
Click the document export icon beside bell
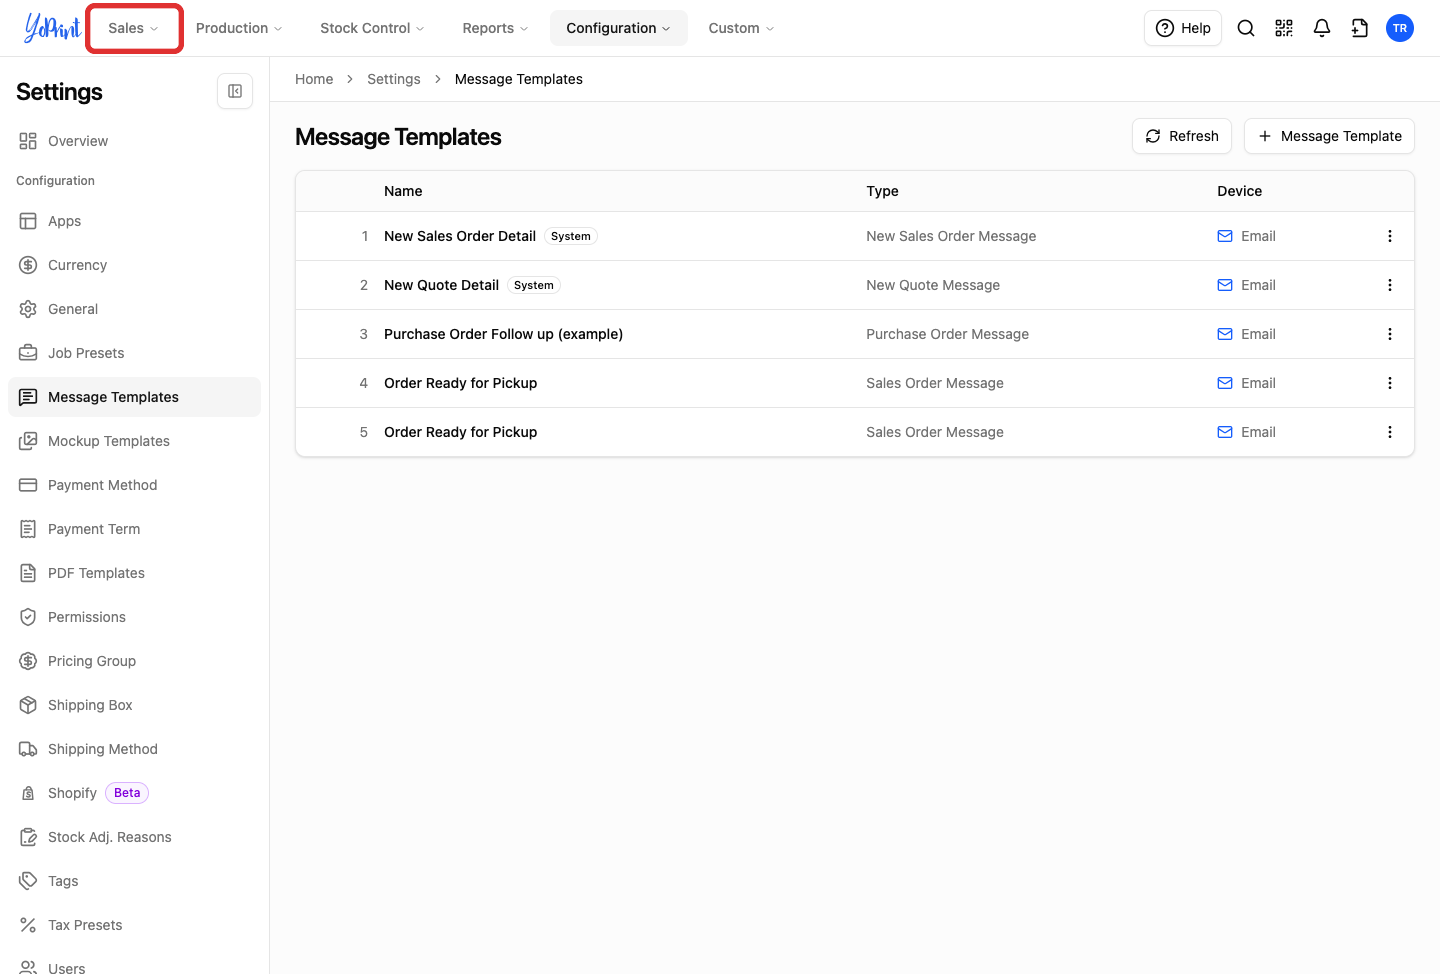point(1360,28)
